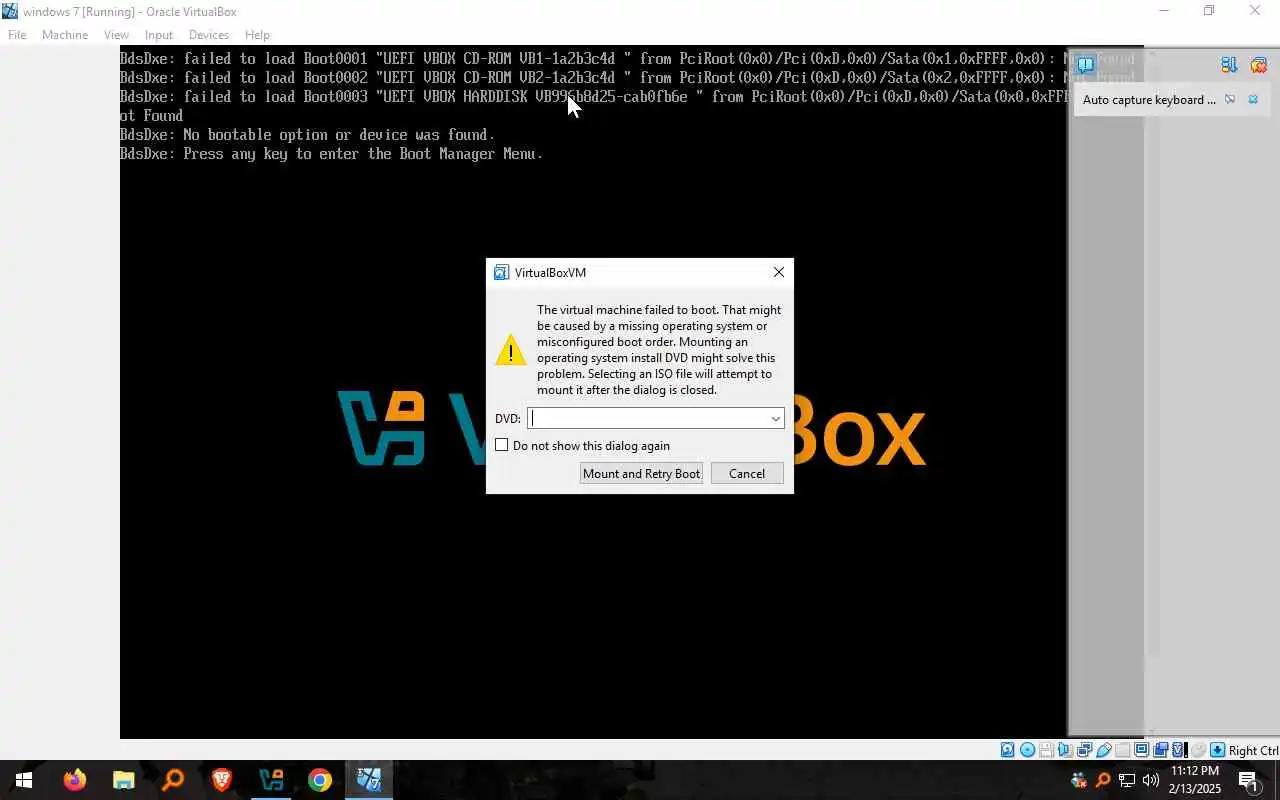The image size is (1280, 800).
Task: Click the Cancel button in dialog
Action: point(747,474)
